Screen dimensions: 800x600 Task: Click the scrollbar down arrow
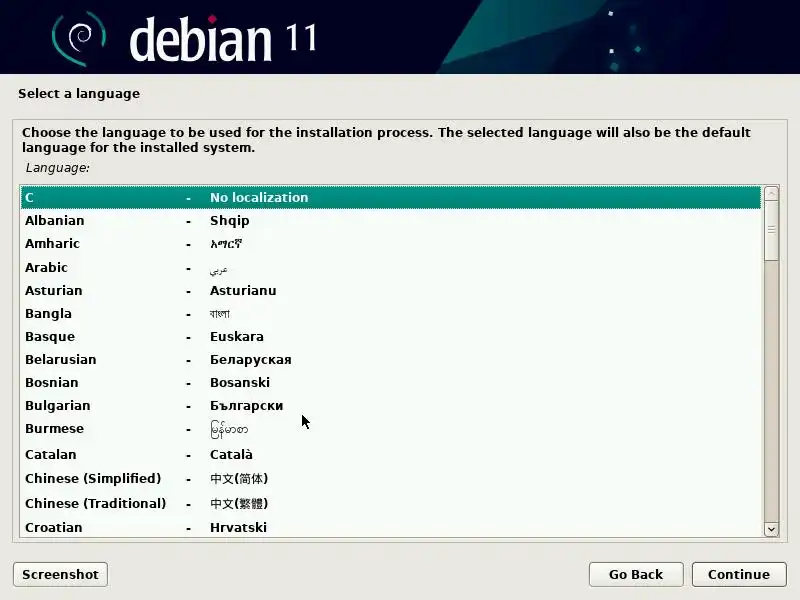(771, 529)
